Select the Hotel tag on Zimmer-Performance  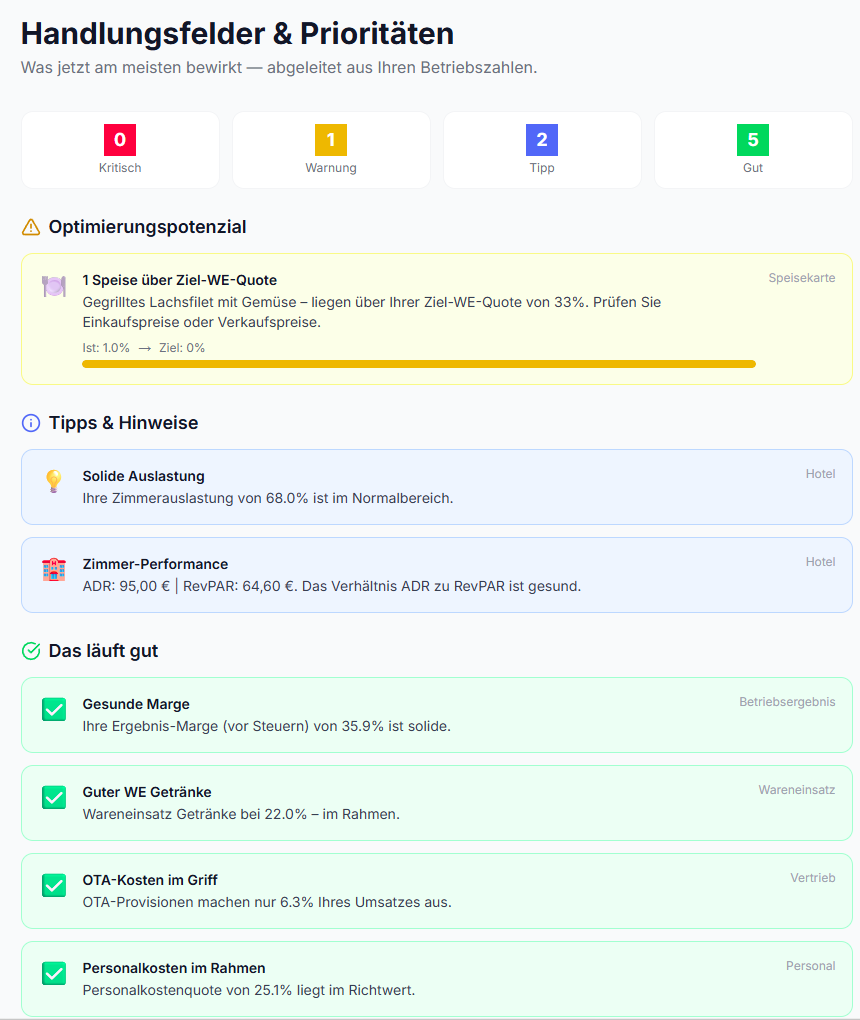click(820, 561)
